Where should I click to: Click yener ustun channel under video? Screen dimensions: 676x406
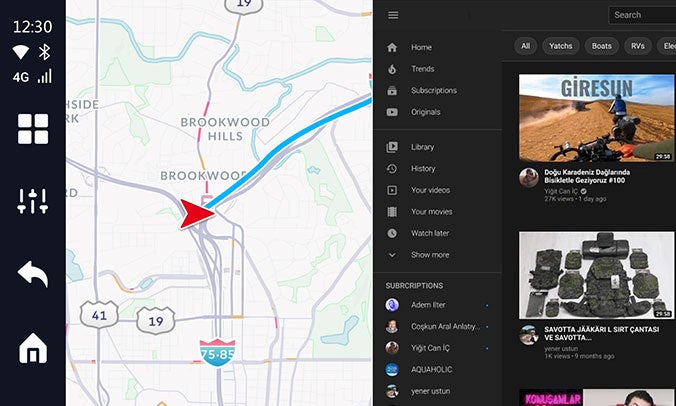tap(561, 348)
